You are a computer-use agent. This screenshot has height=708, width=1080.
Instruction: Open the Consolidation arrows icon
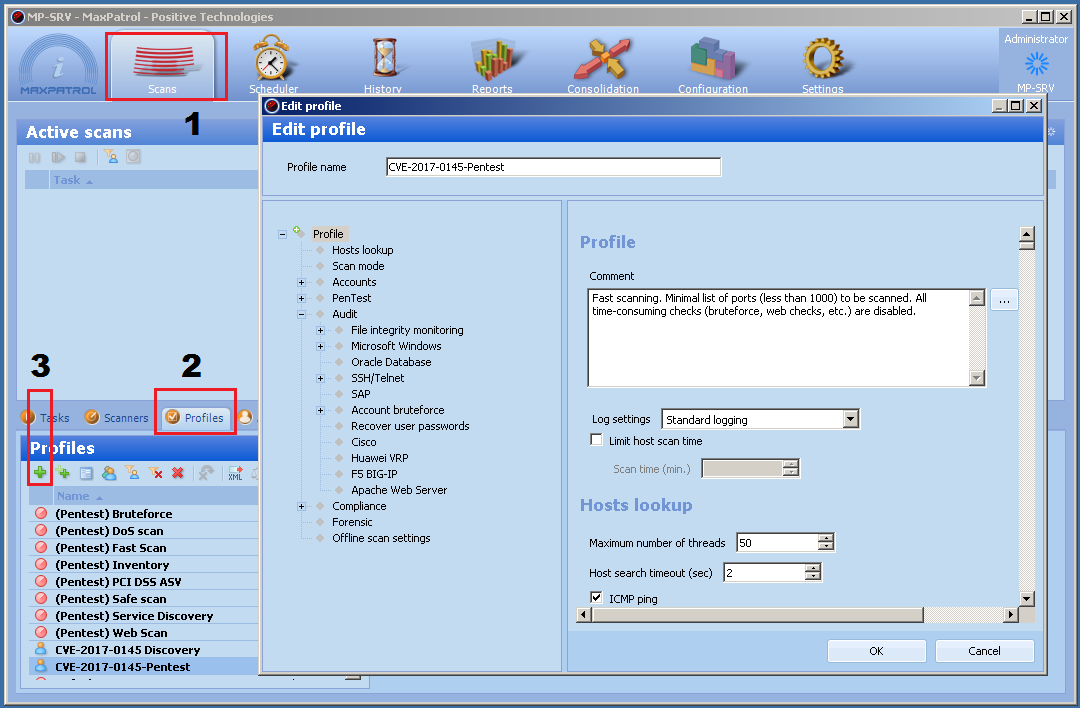pos(602,60)
